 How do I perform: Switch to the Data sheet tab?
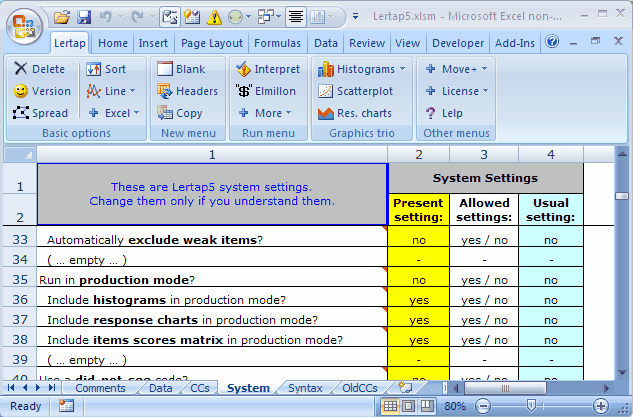(x=161, y=388)
